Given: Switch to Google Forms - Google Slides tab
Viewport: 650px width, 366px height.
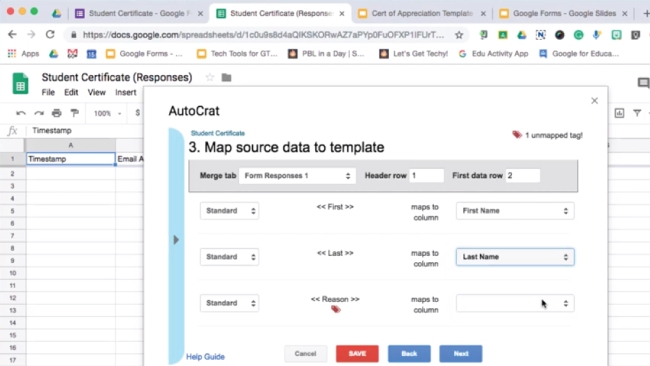Looking at the screenshot, I should point(563,14).
